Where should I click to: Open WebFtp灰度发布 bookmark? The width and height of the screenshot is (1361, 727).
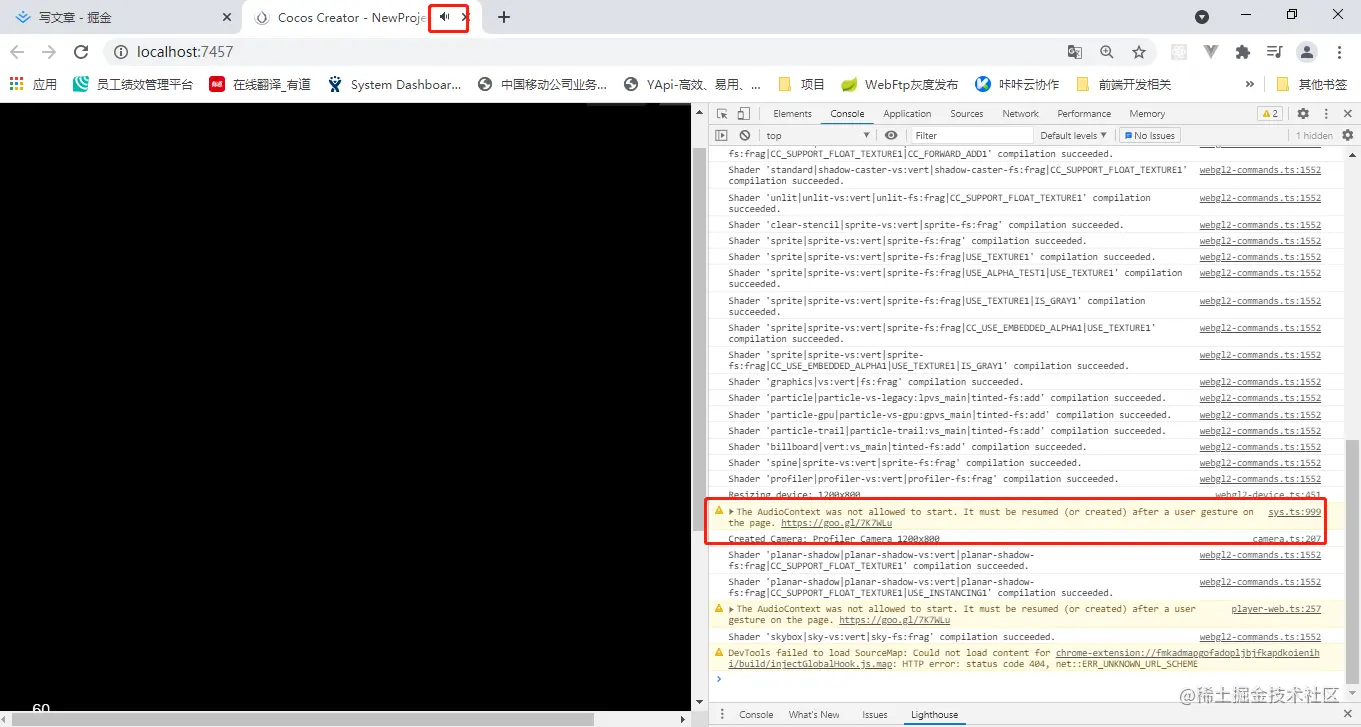(x=899, y=85)
